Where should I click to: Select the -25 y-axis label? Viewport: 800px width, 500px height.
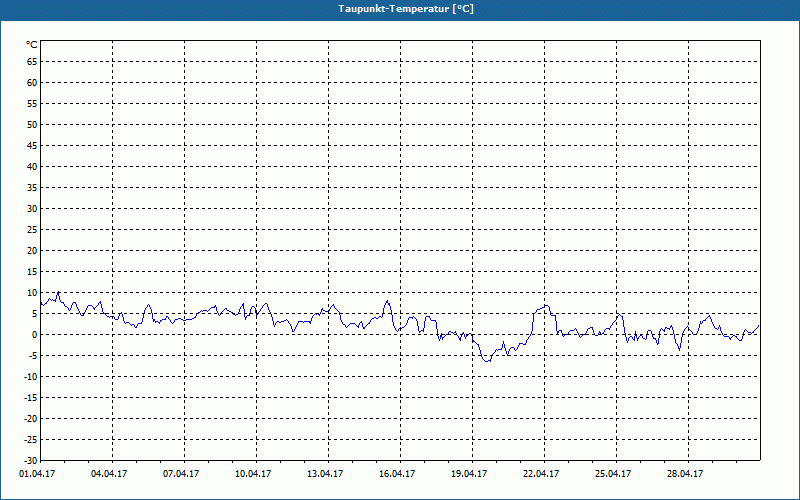(31, 439)
